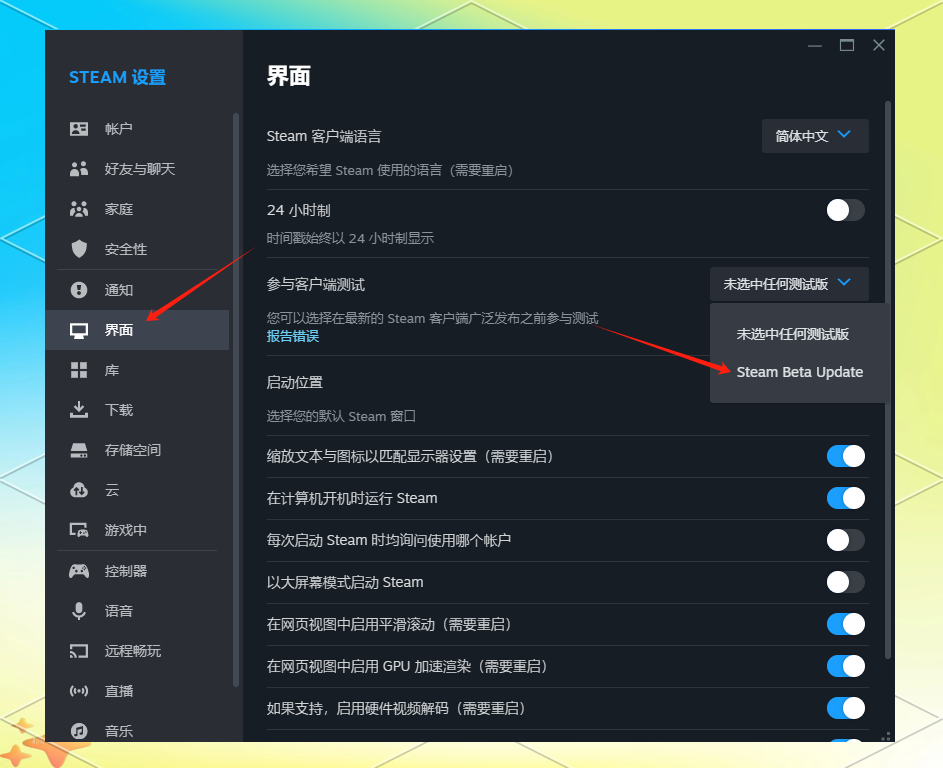
Task: Click the 音乐 music note icon
Action: coord(79,731)
